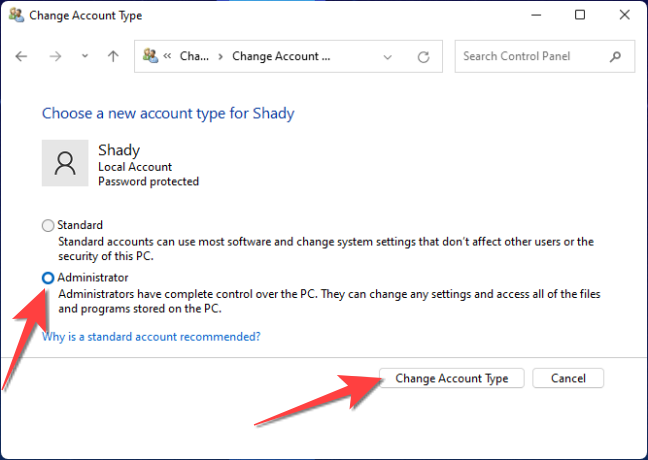Image resolution: width=648 pixels, height=460 pixels.
Task: Select the Administrator account type
Action: [48, 277]
